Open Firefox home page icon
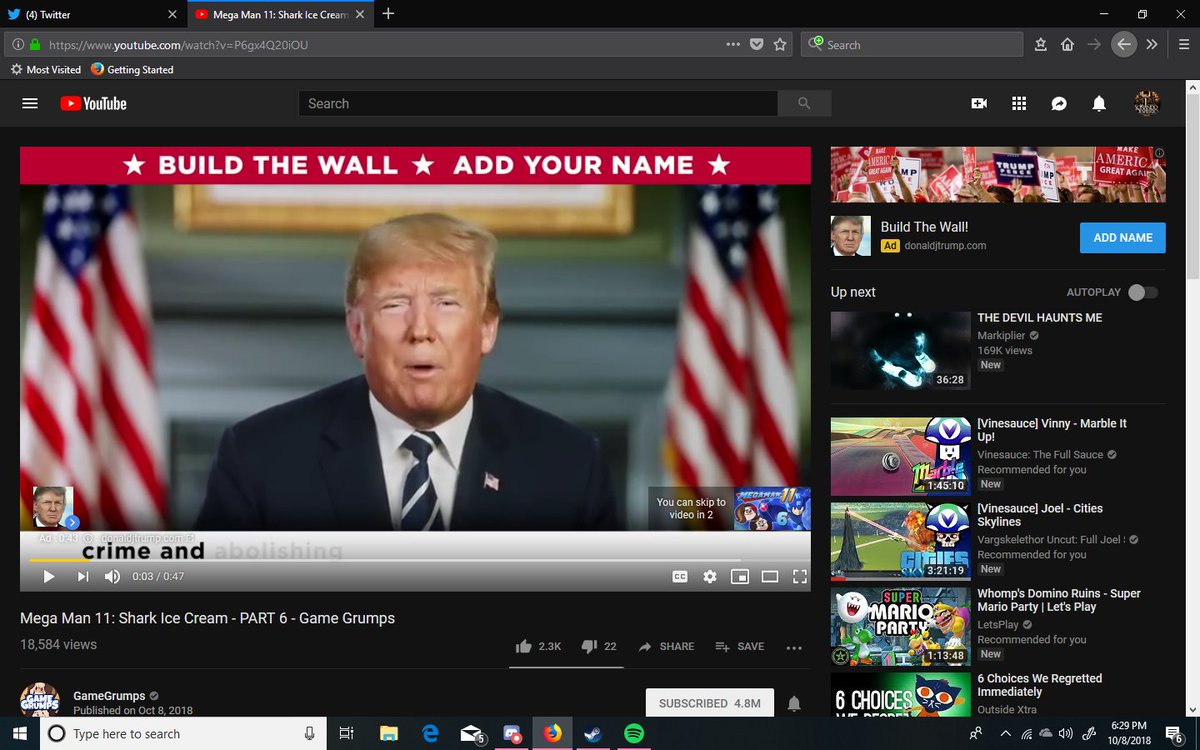This screenshot has width=1200, height=750. pyautogui.click(x=1067, y=44)
